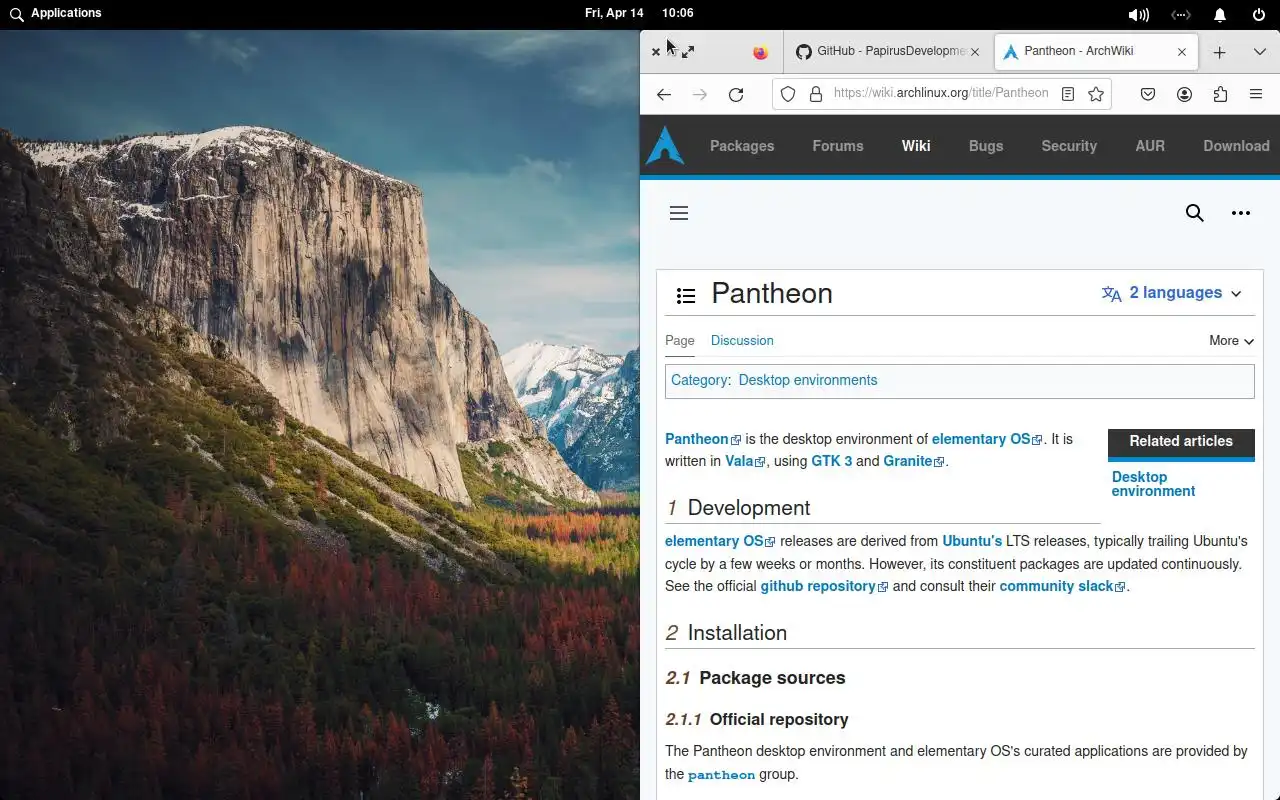Open AUR in the Arch navigation
The height and width of the screenshot is (800, 1280).
coord(1150,146)
